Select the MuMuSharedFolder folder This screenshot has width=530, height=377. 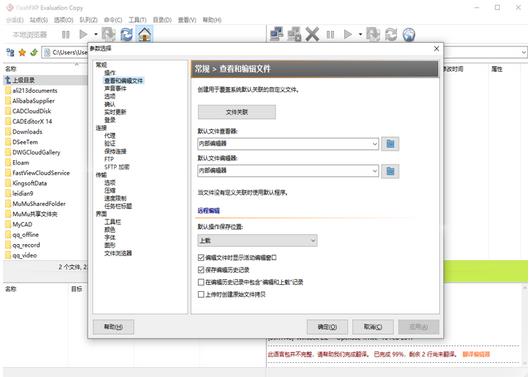(x=39, y=204)
